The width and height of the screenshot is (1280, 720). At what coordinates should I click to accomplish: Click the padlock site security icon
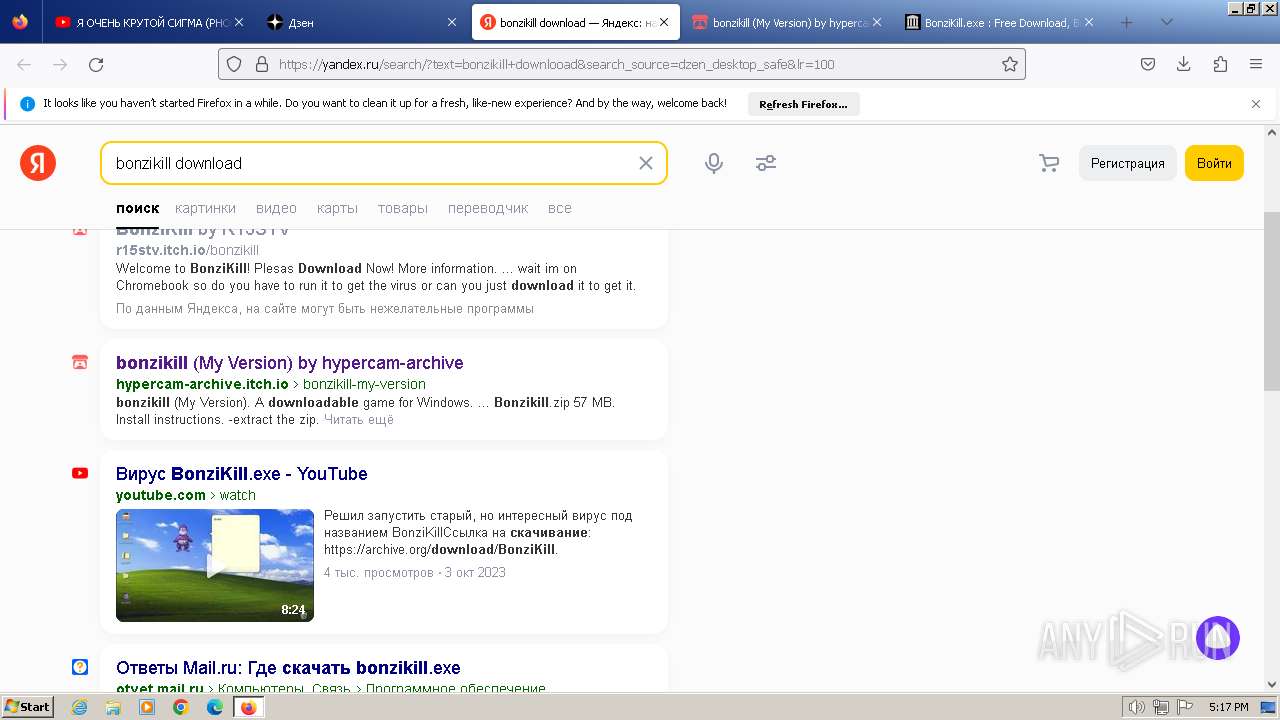click(x=262, y=64)
